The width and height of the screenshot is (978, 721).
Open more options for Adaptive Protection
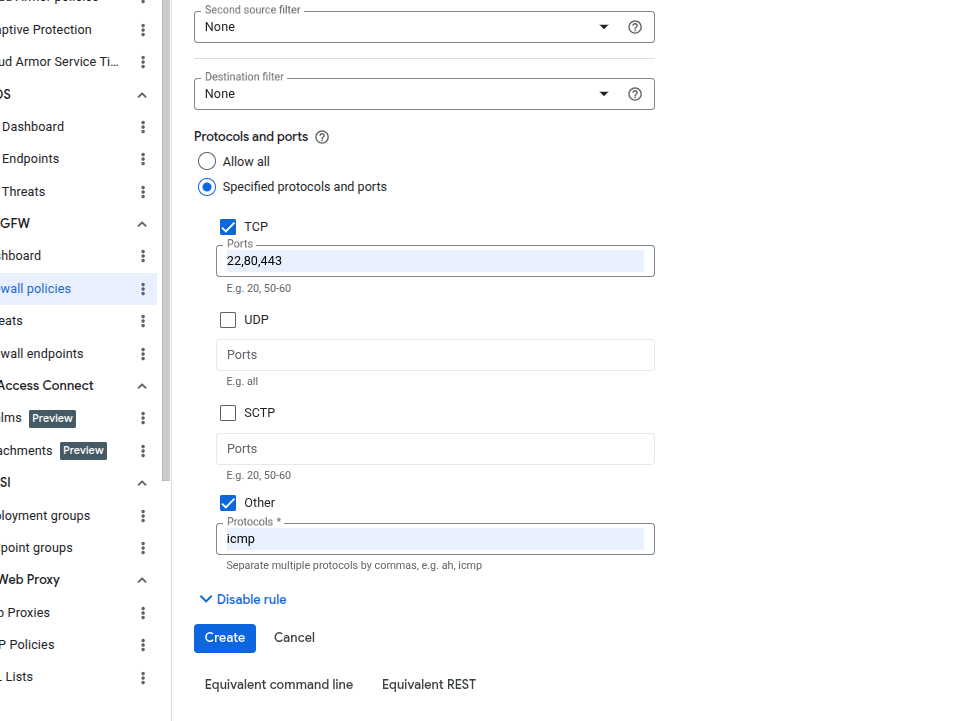coord(143,30)
